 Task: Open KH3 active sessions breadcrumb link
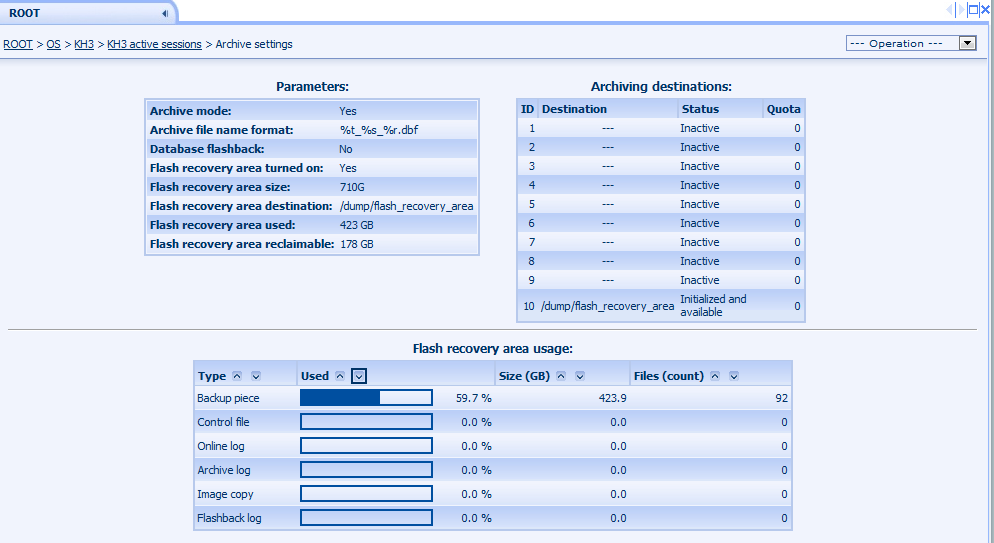pyautogui.click(x=154, y=44)
